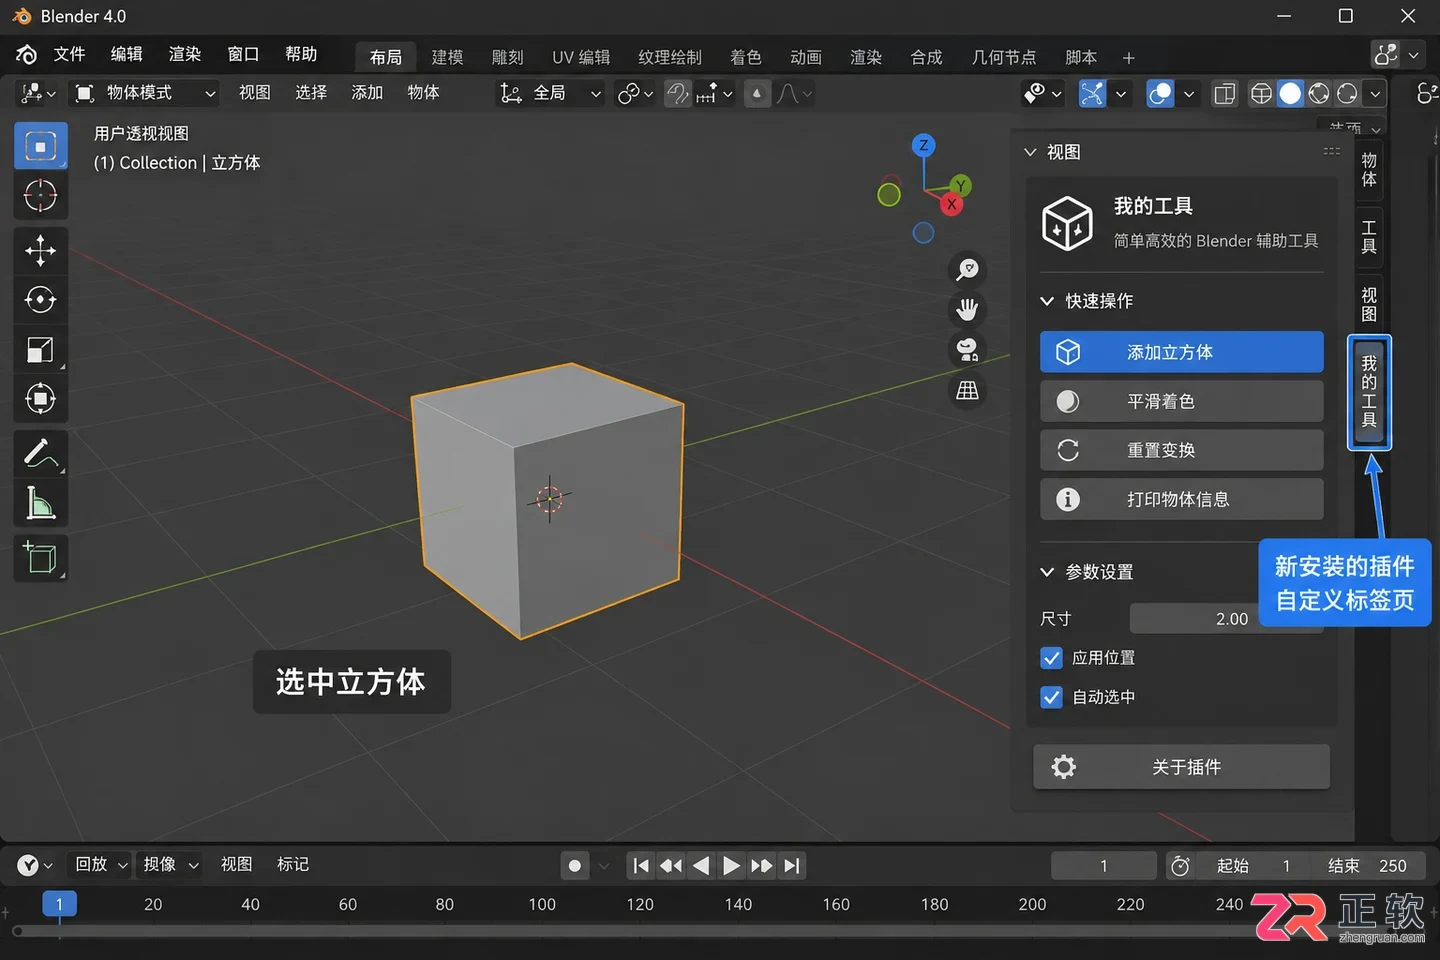This screenshot has width=1440, height=960.
Task: Switch to the 建模 workspace tab
Action: click(447, 57)
